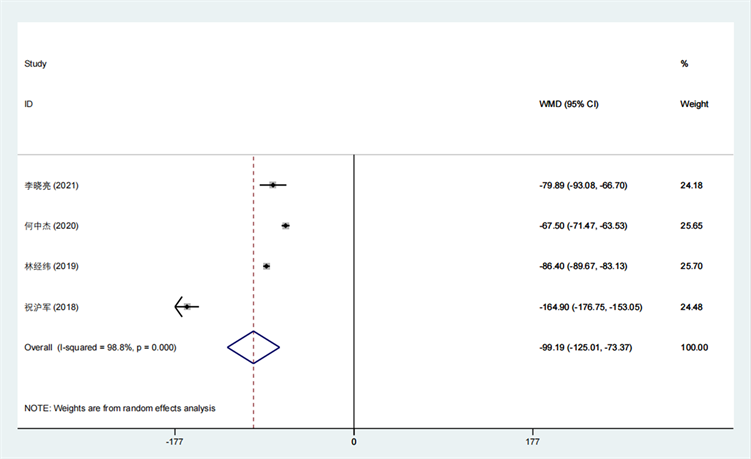This screenshot has width=751, height=459.
Task: Select the 林经纬 (2019) study name
Action: (x=51, y=266)
